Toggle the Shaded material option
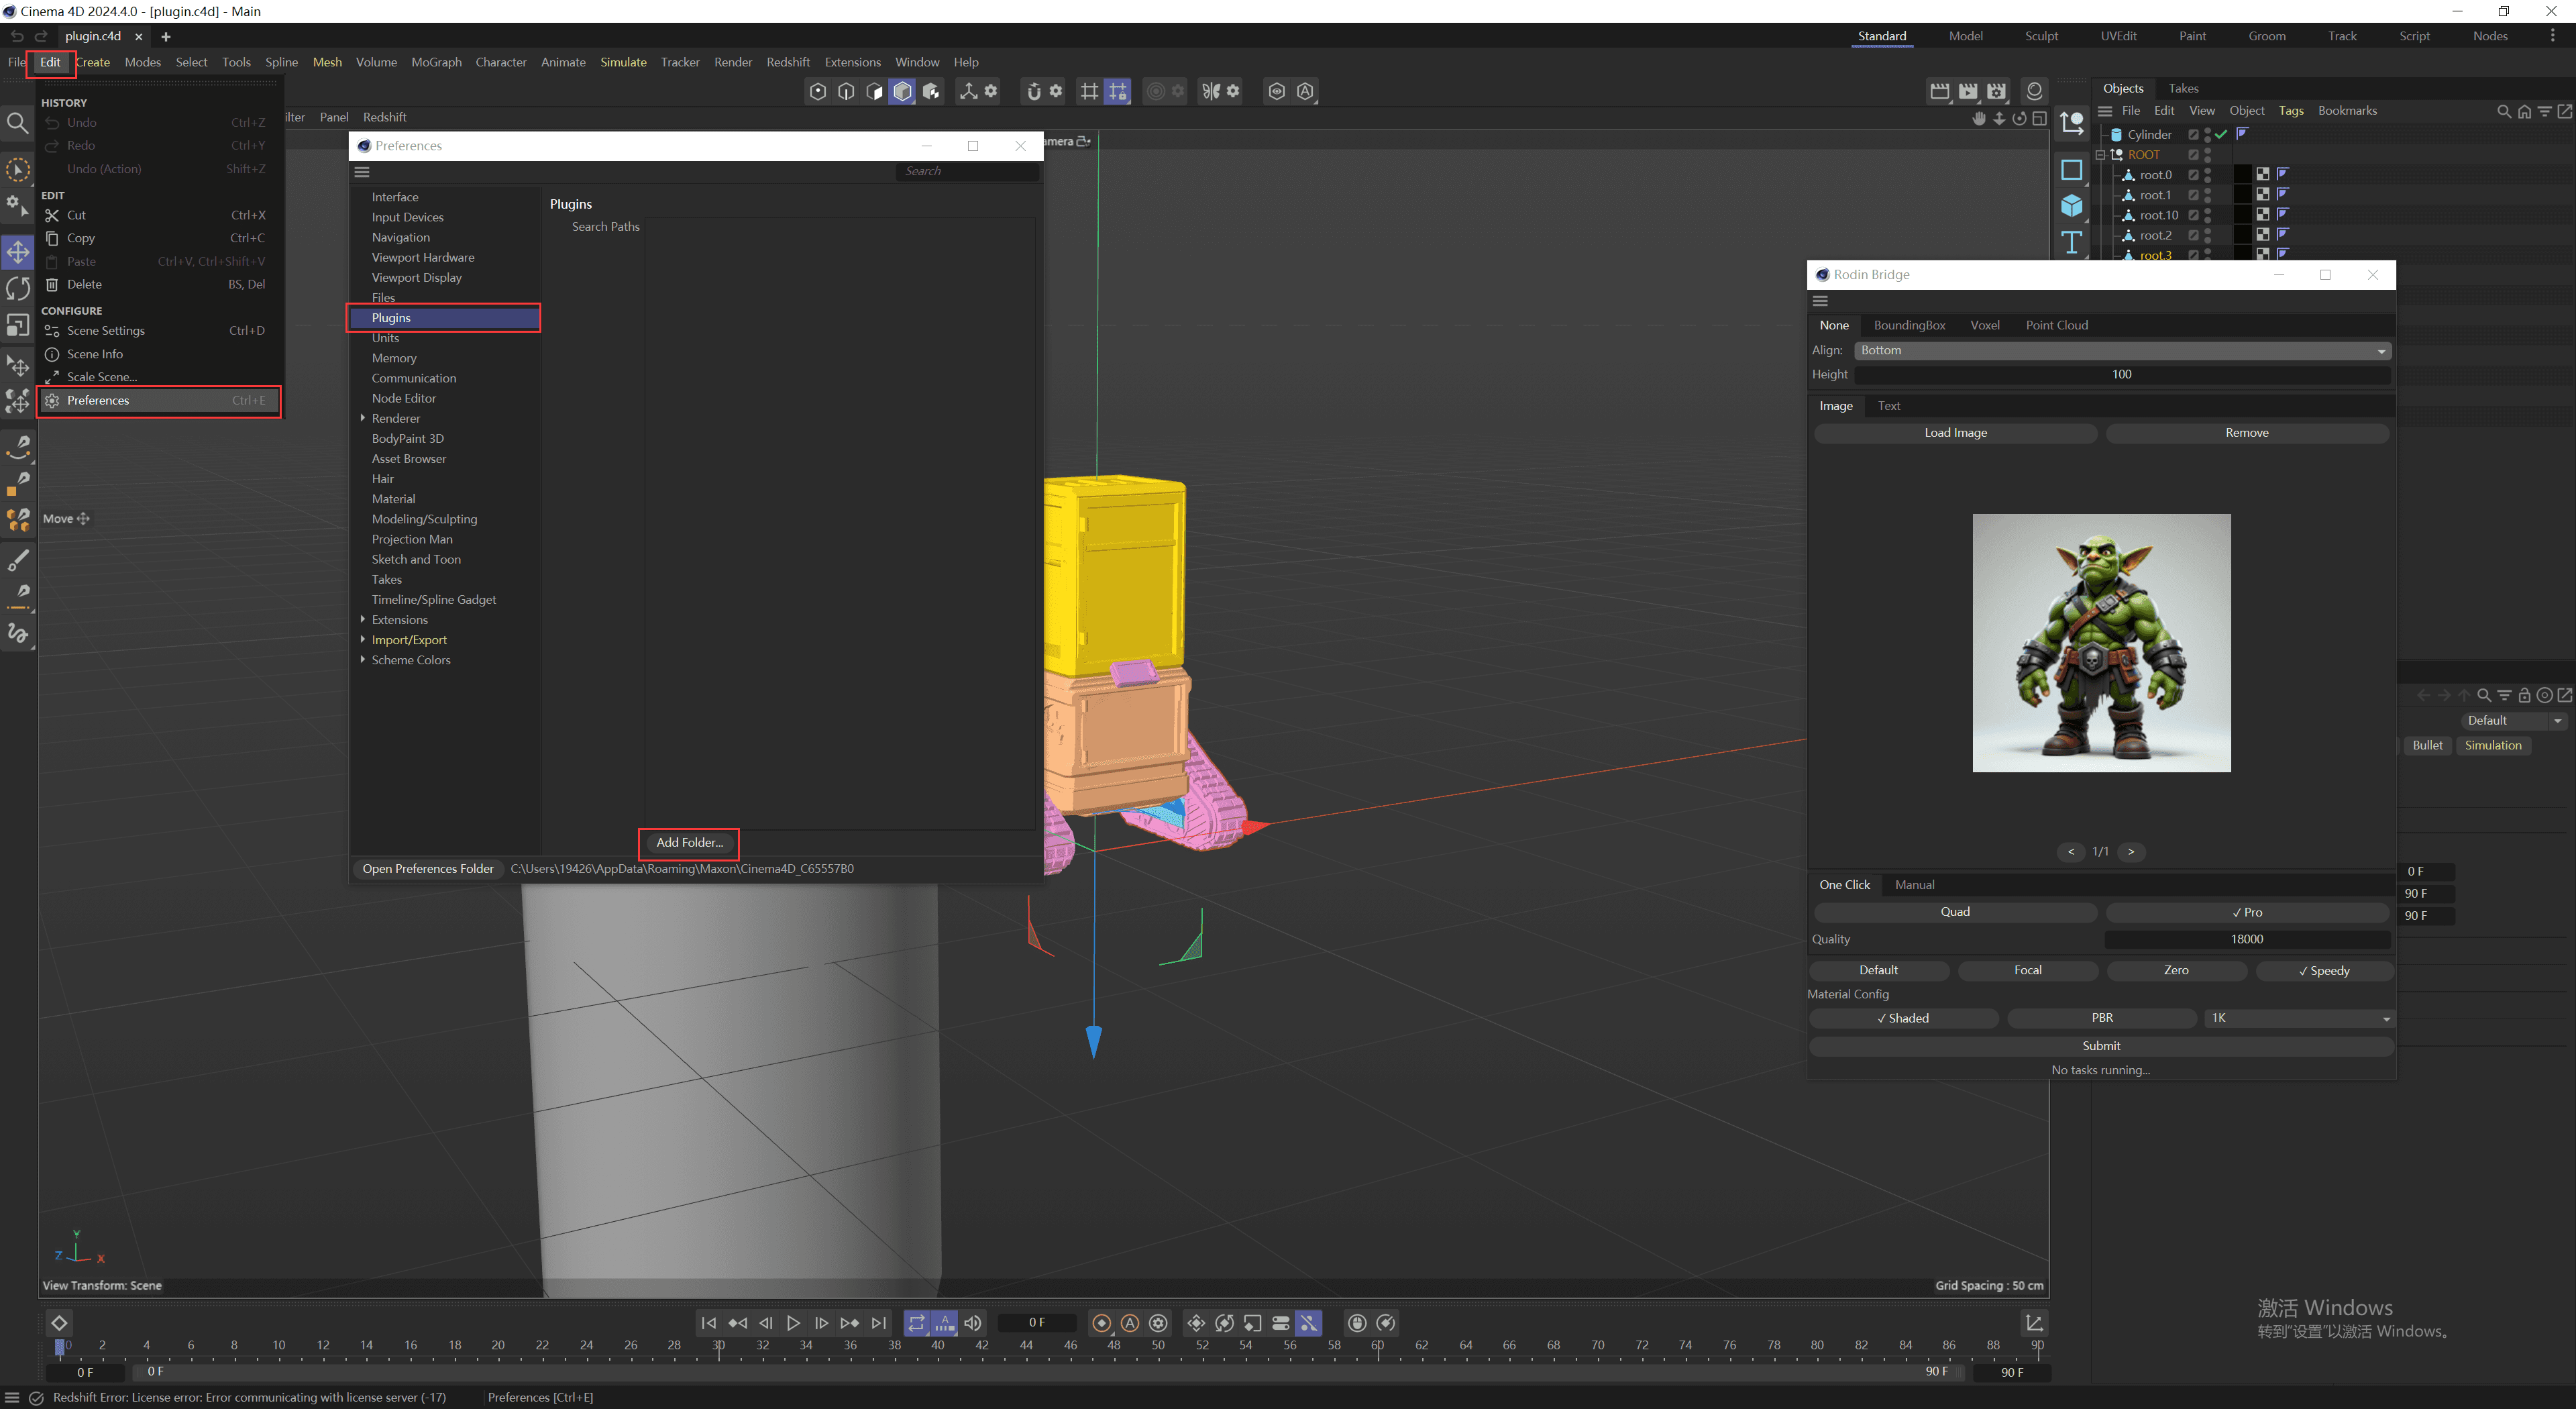The height and width of the screenshot is (1409, 2576). [x=1903, y=1018]
